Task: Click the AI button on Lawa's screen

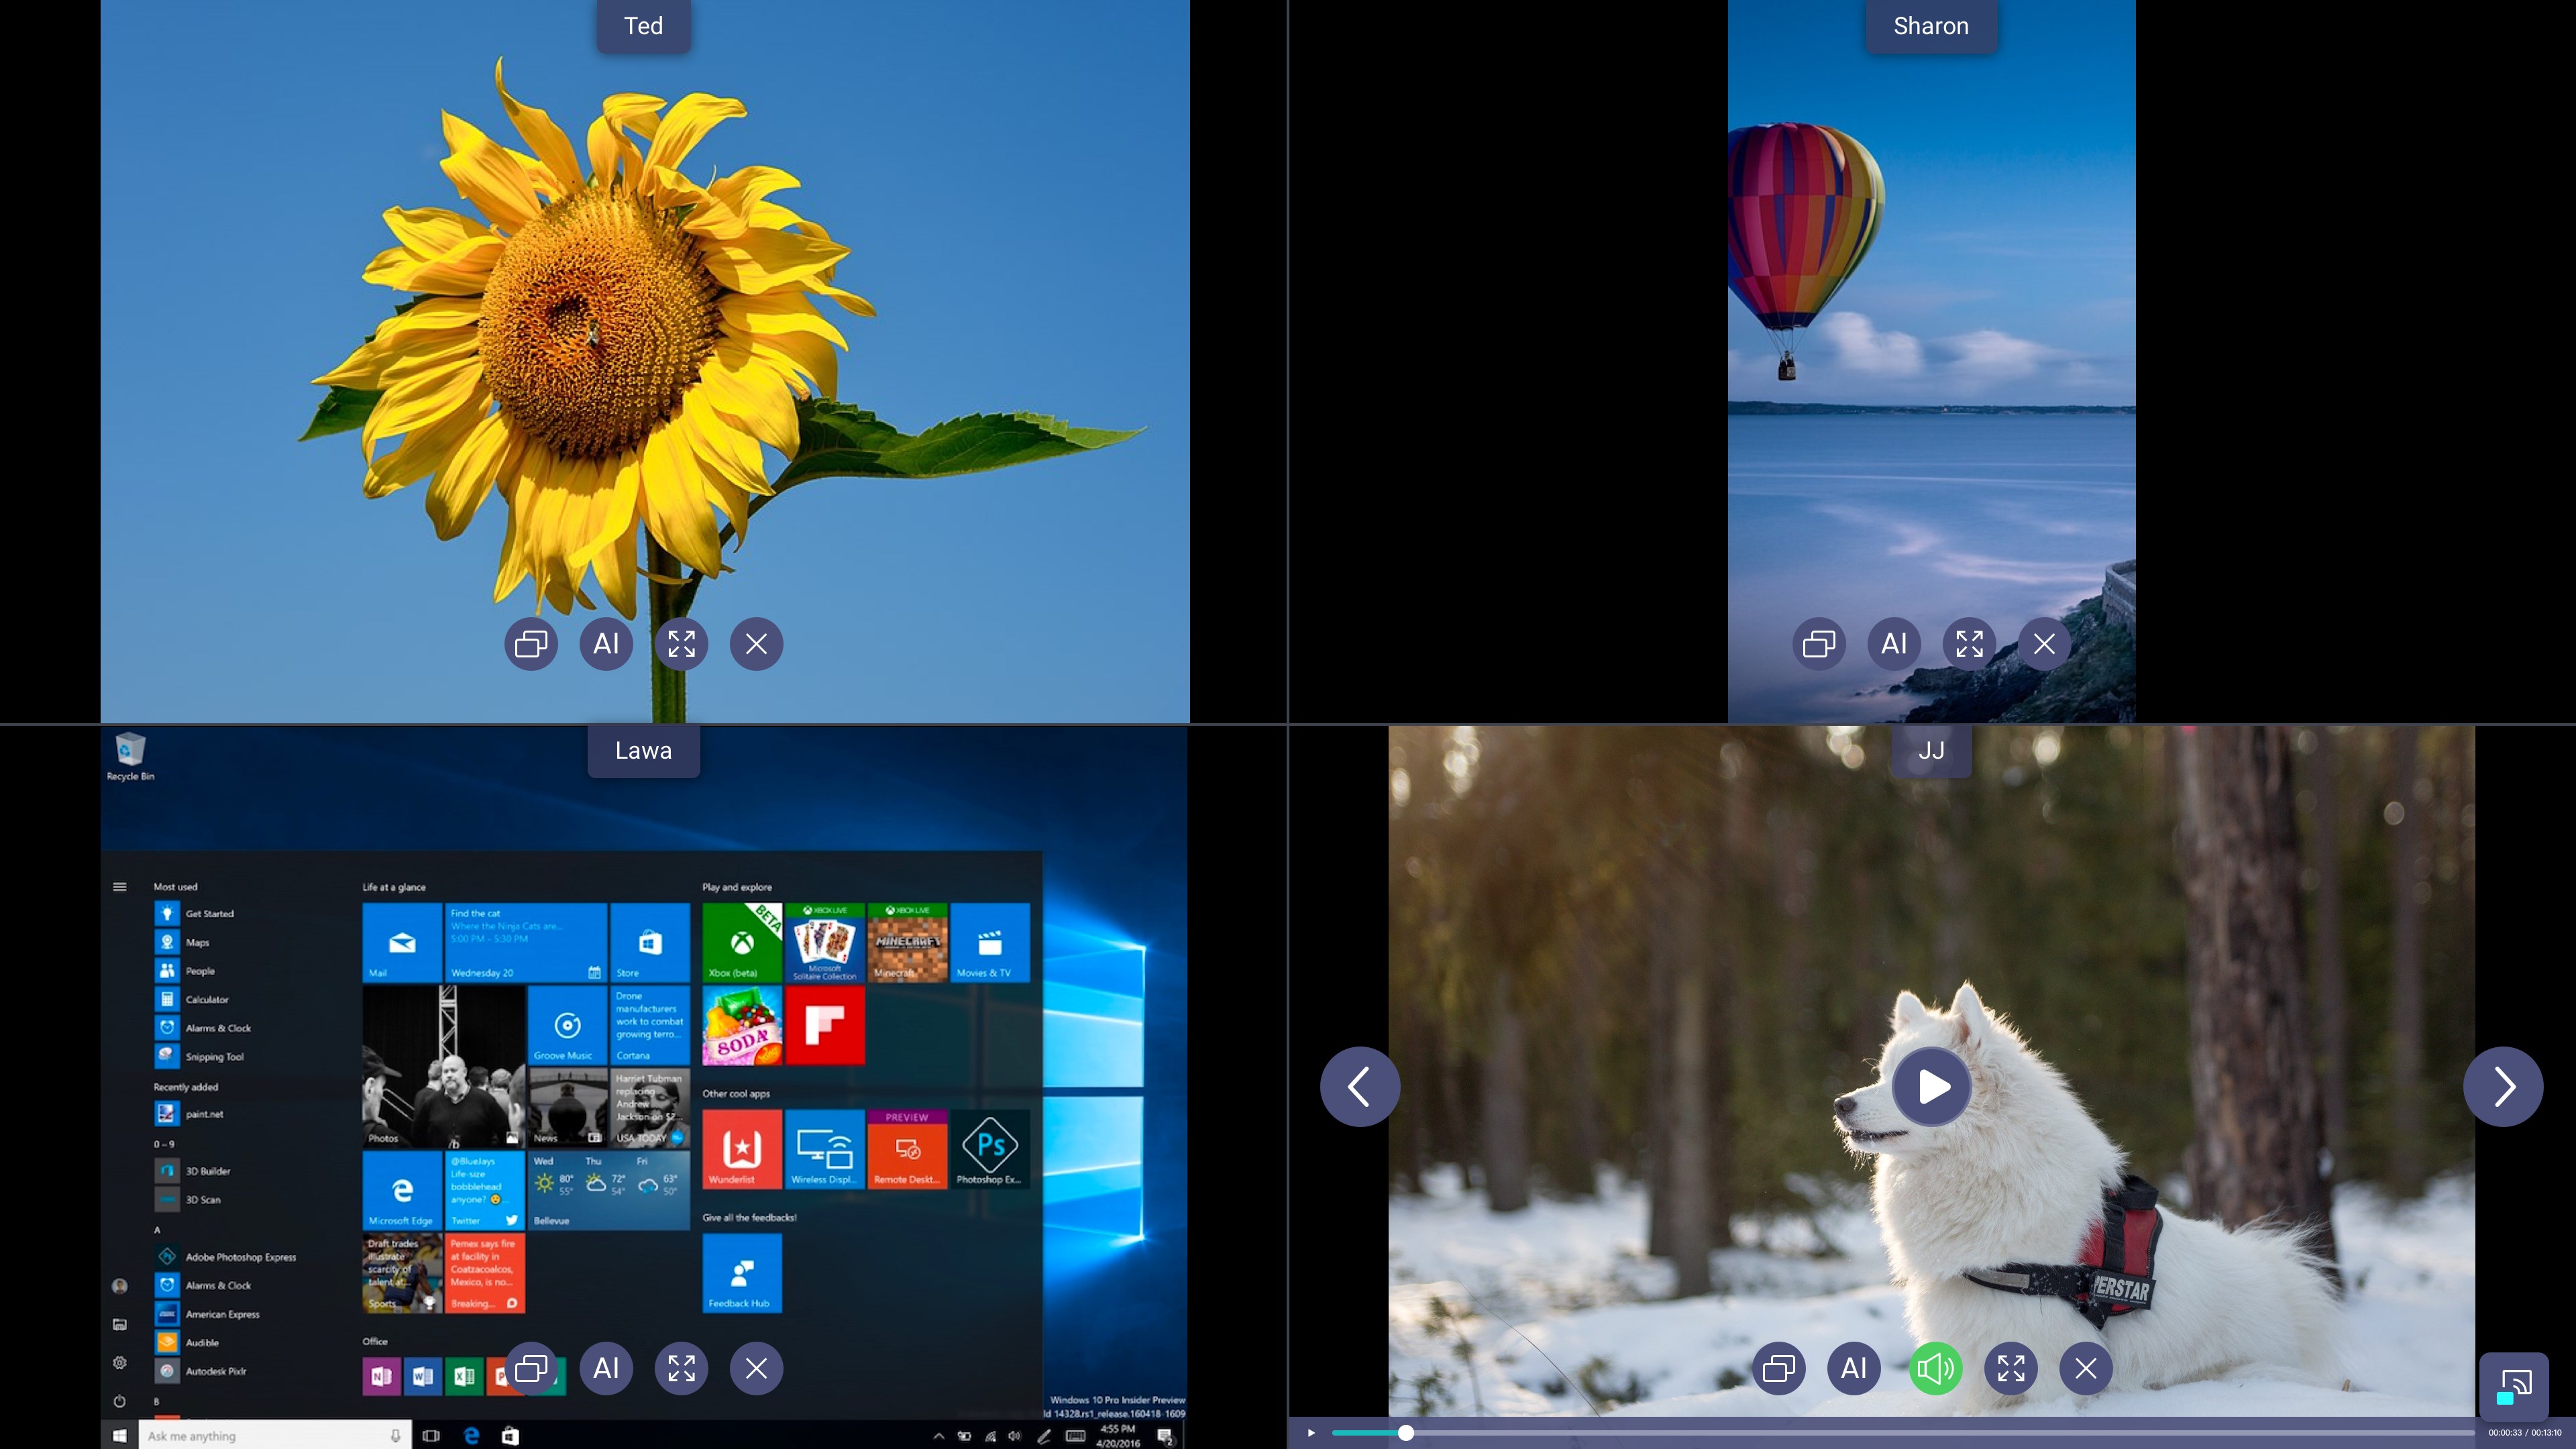Action: (606, 1368)
